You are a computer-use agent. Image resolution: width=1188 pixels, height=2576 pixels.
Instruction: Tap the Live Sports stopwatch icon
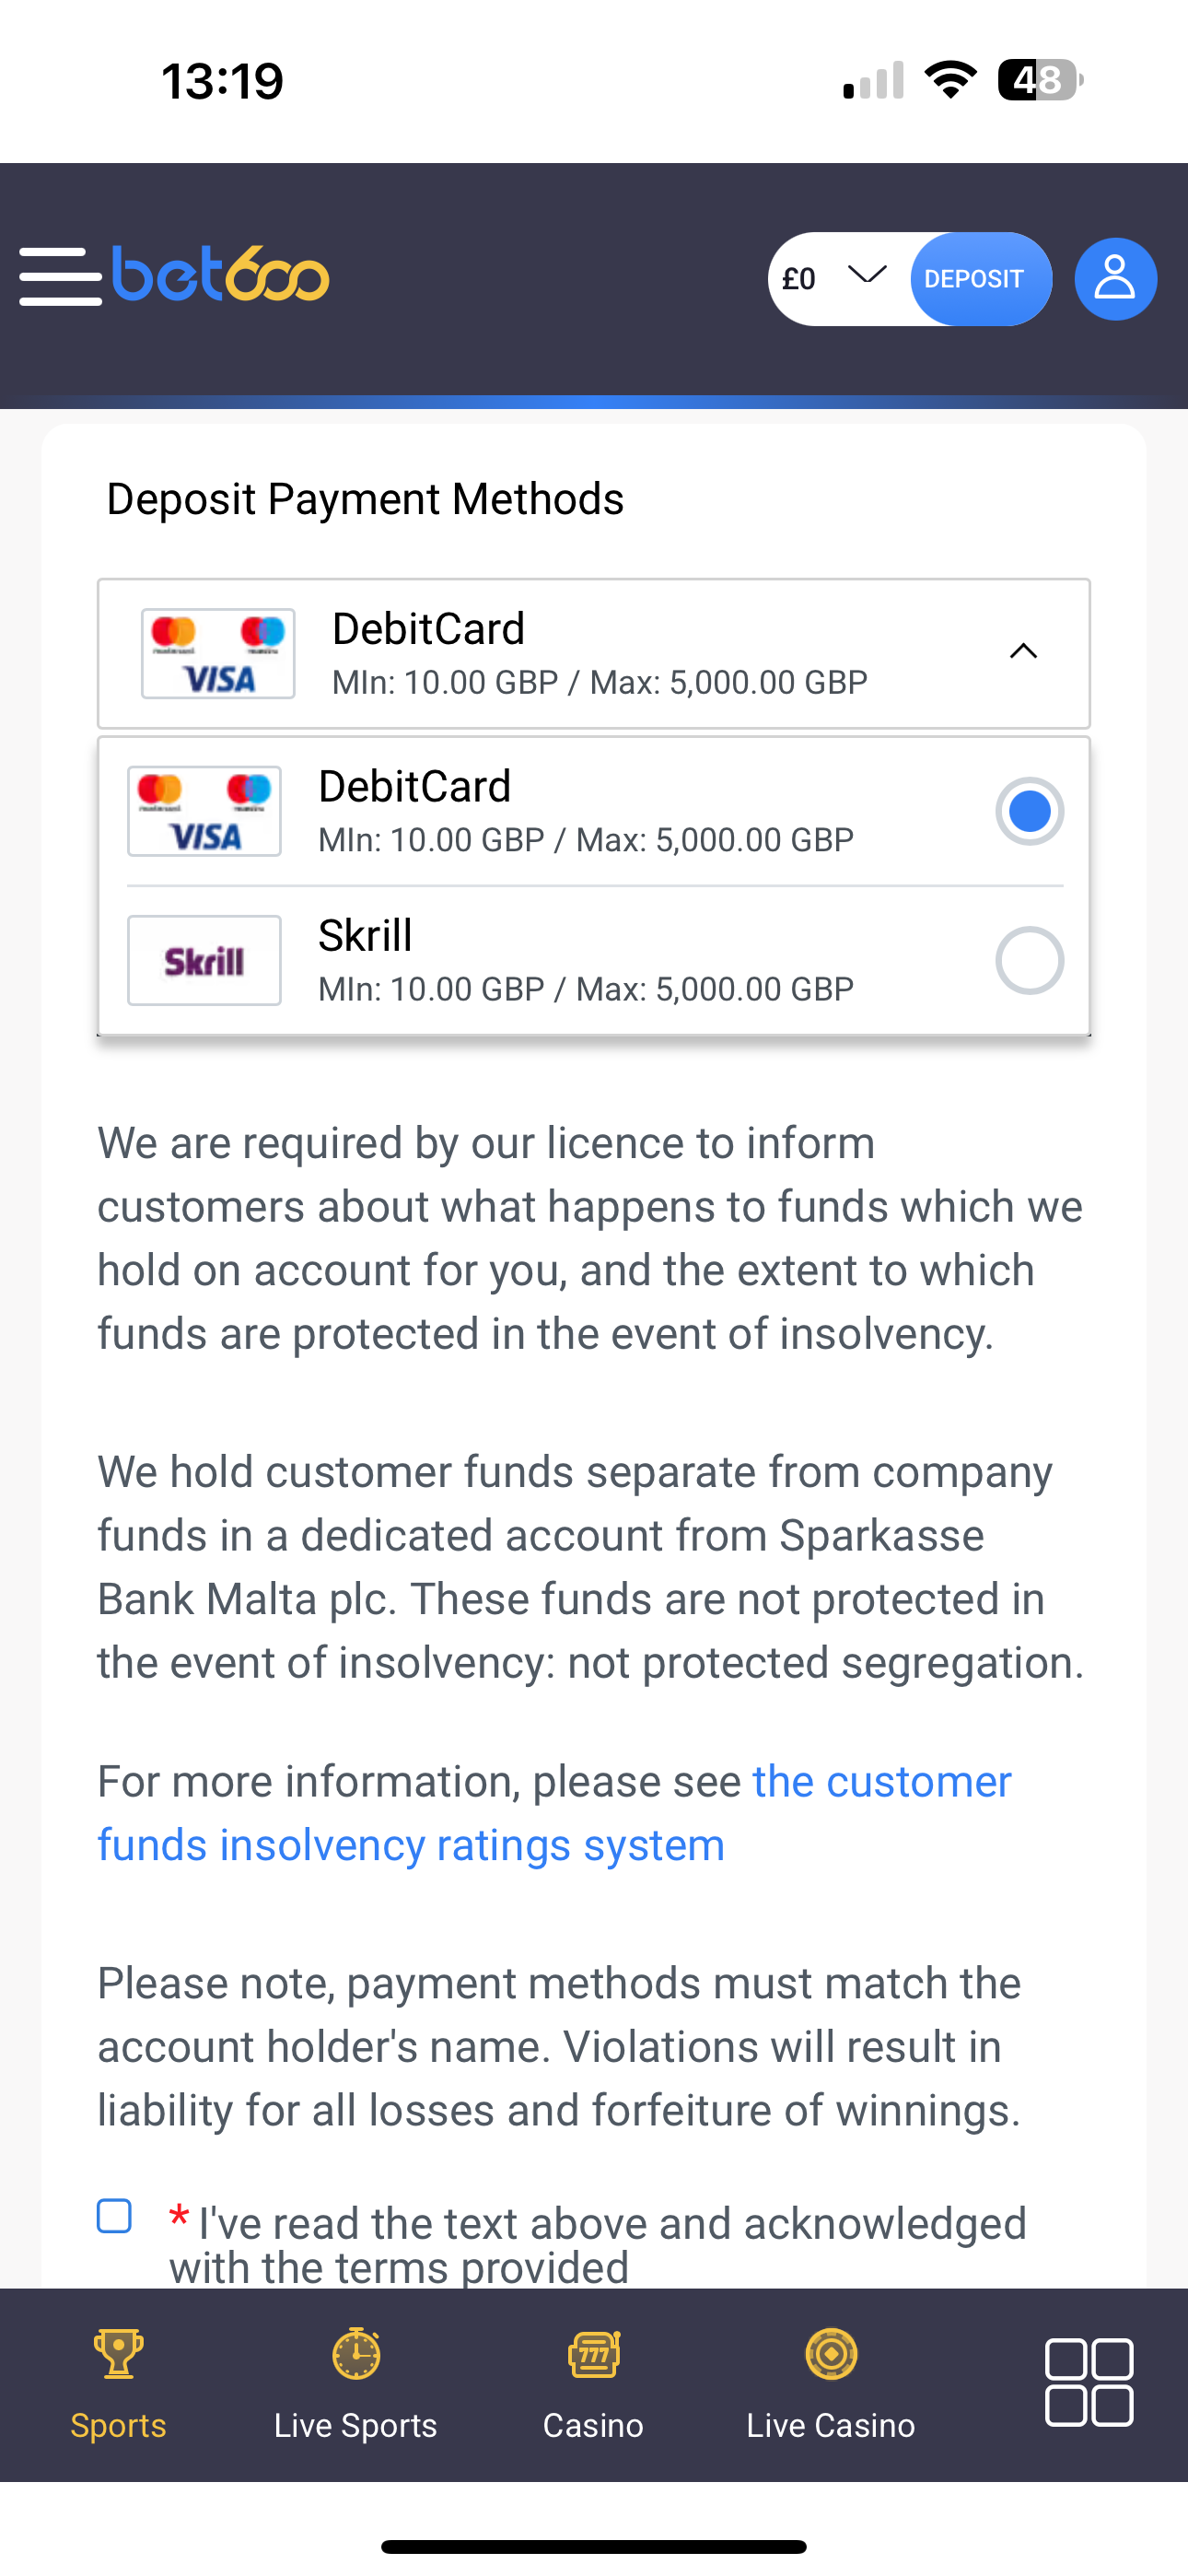click(x=356, y=2354)
